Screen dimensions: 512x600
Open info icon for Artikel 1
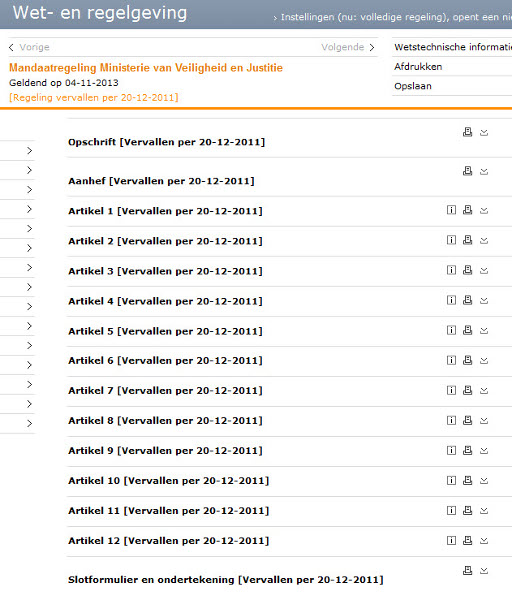[x=451, y=210]
